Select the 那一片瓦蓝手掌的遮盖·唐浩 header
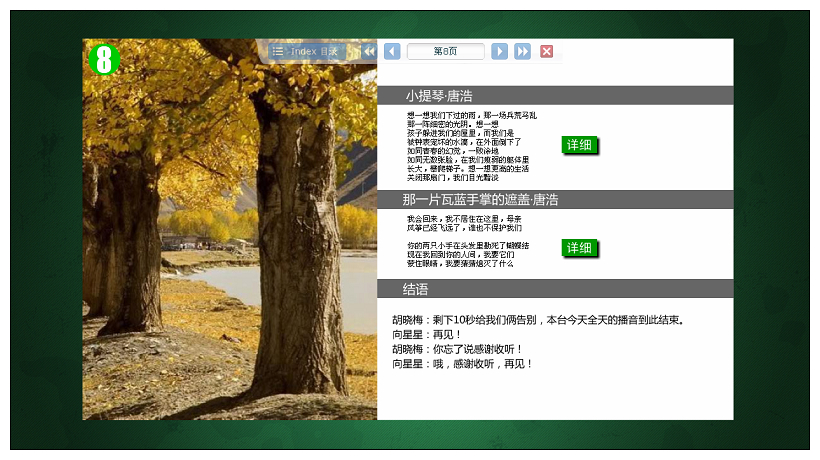The height and width of the screenshot is (460, 820). coord(555,200)
